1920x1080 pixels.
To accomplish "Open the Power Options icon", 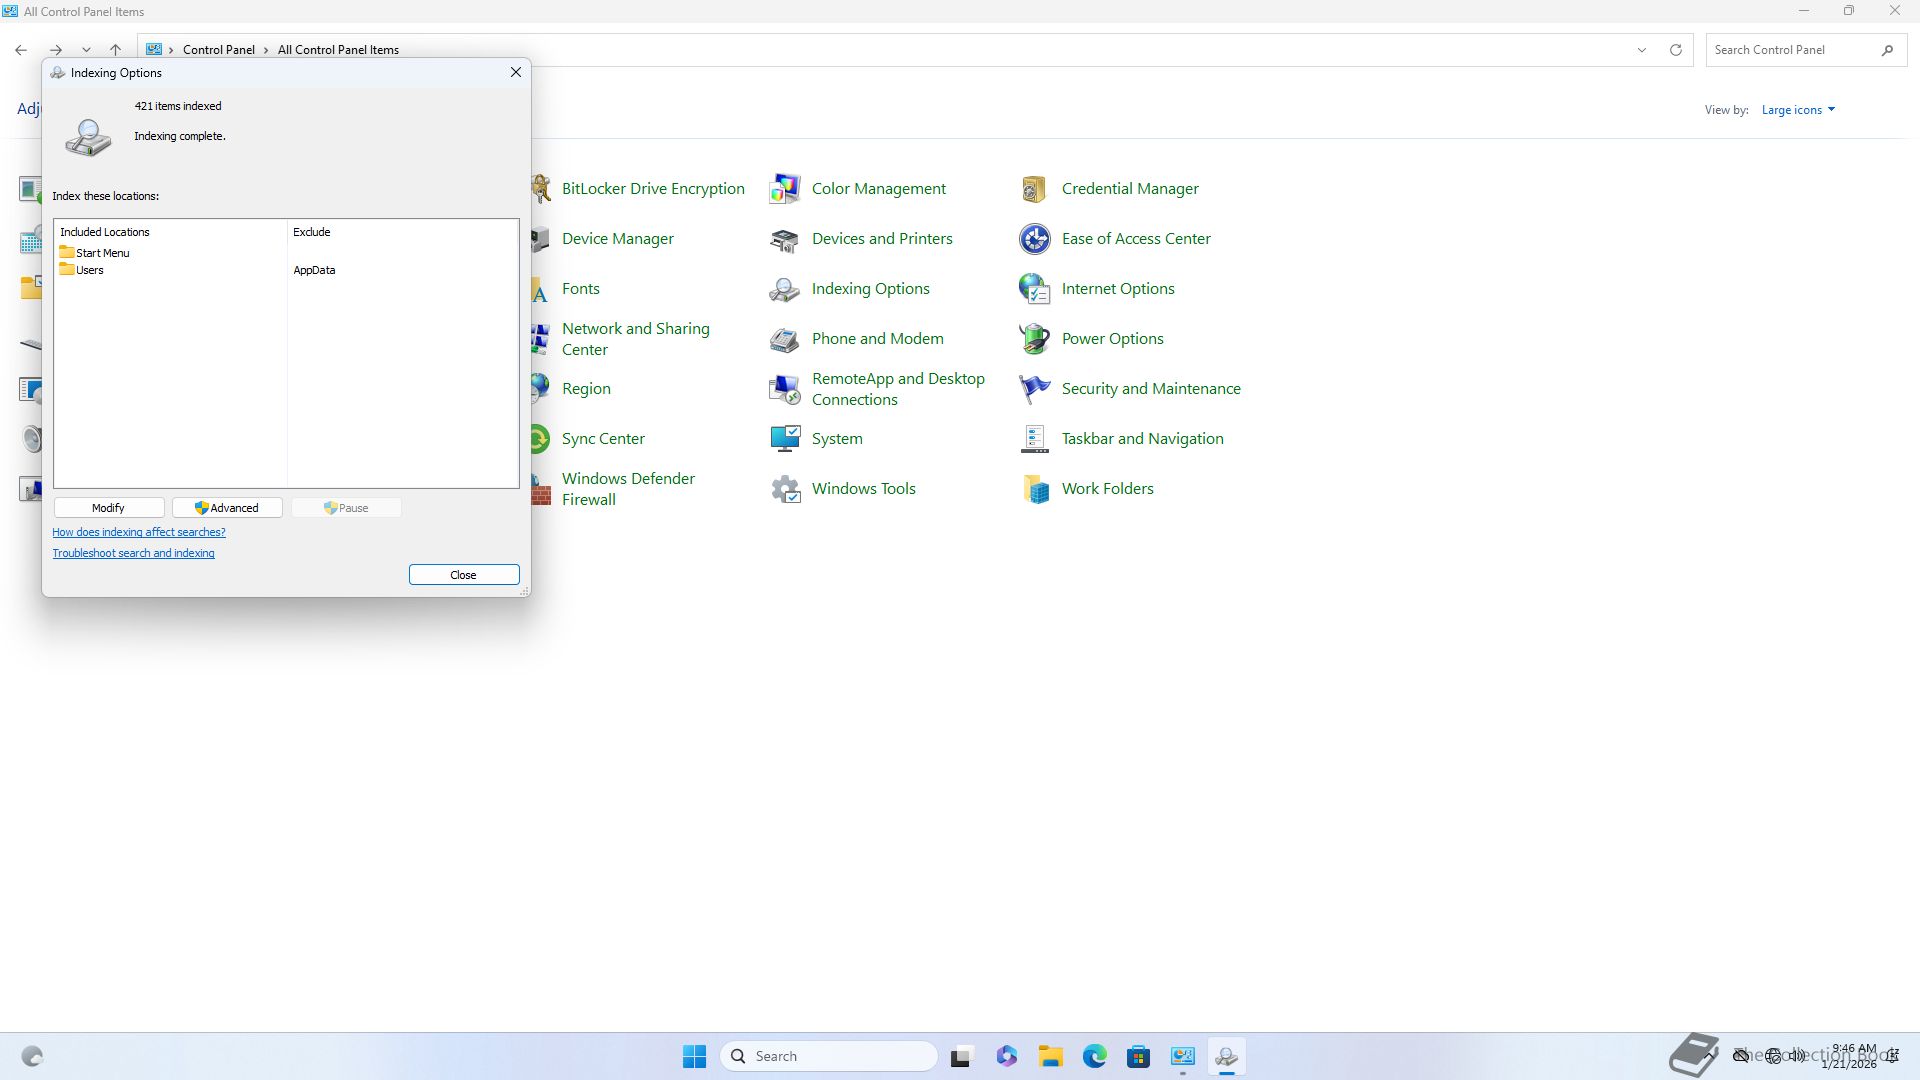I will click(x=1034, y=339).
